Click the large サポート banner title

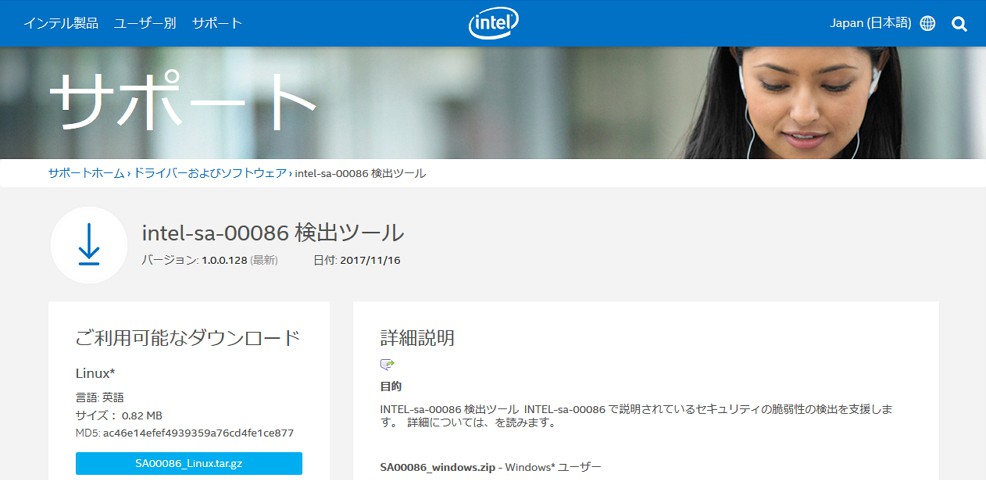[x=182, y=101]
